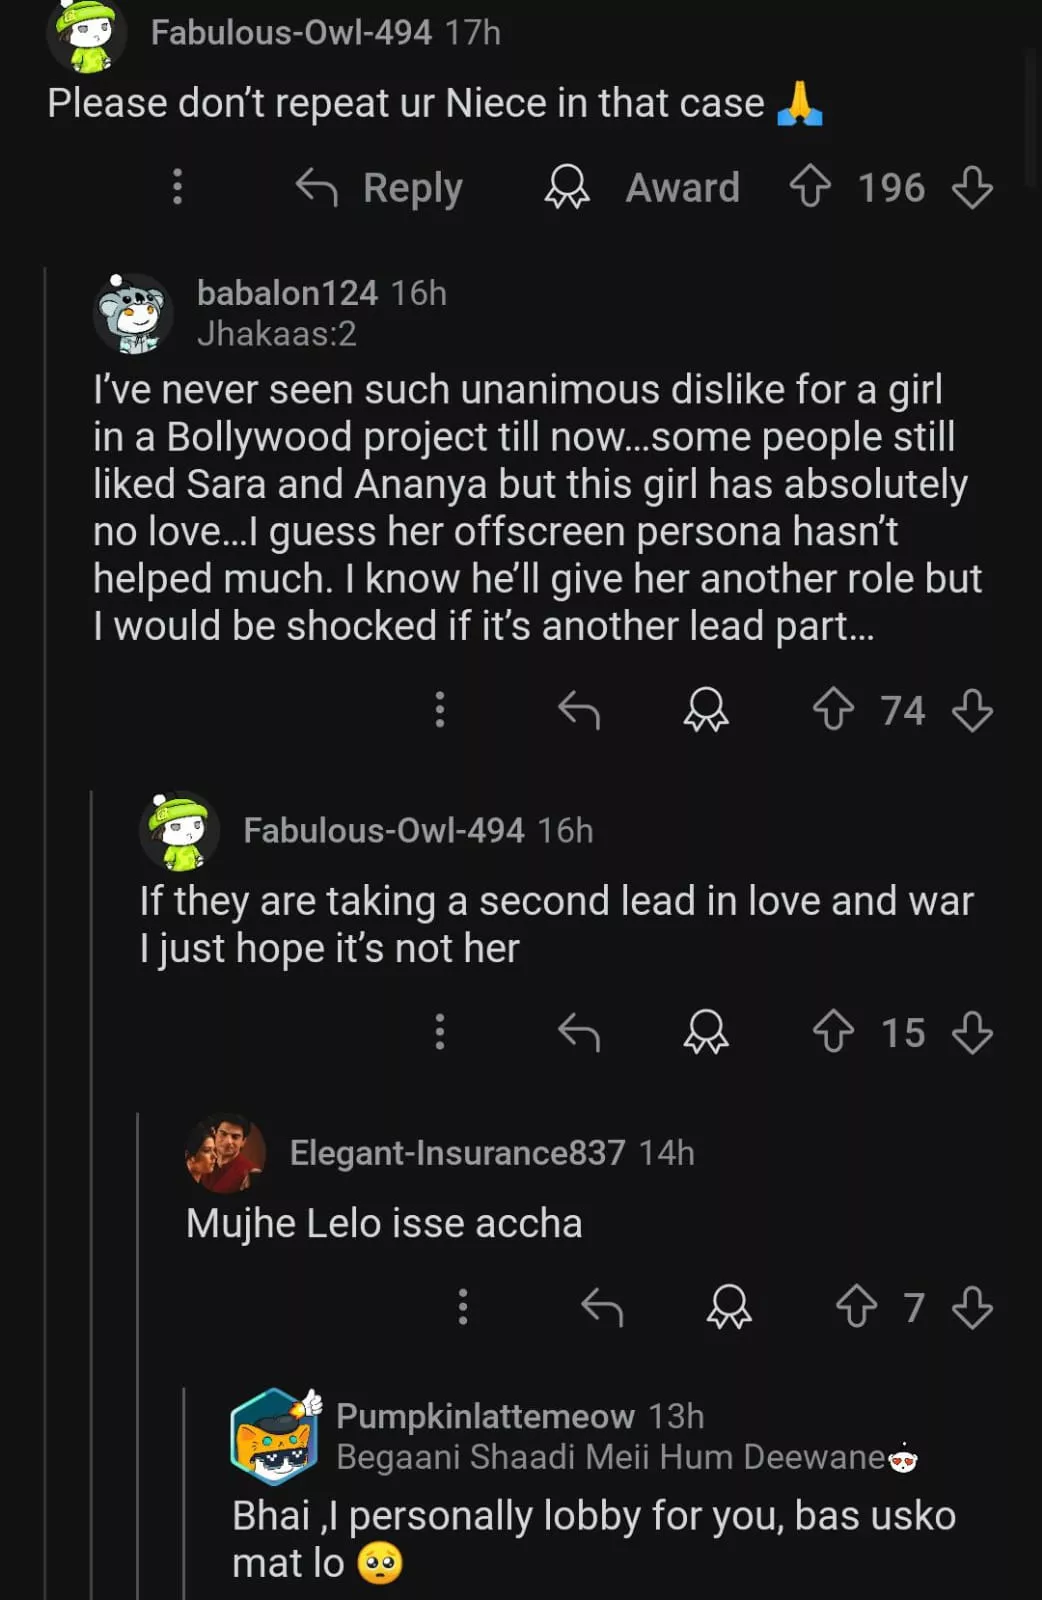
Task: Downvote the comment with 196 votes
Action: pyautogui.click(x=972, y=187)
